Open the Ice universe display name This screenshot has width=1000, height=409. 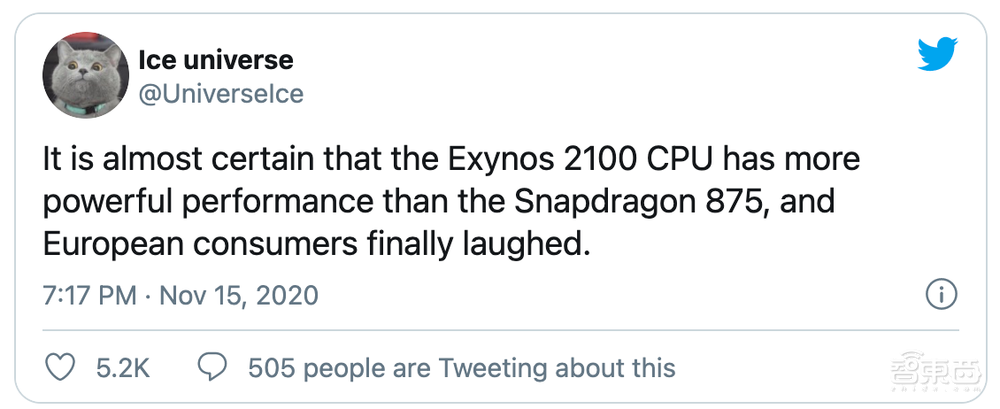215,60
